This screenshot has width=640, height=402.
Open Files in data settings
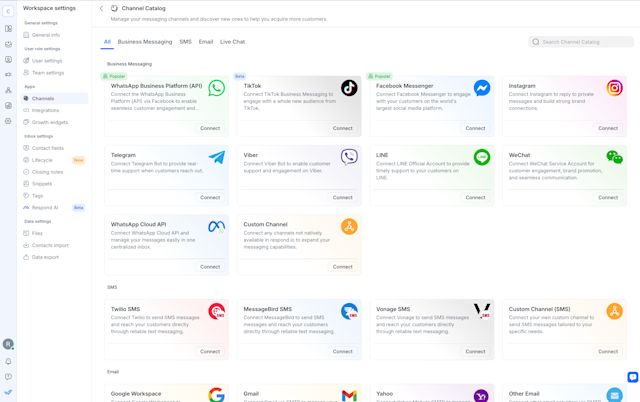tap(54, 233)
